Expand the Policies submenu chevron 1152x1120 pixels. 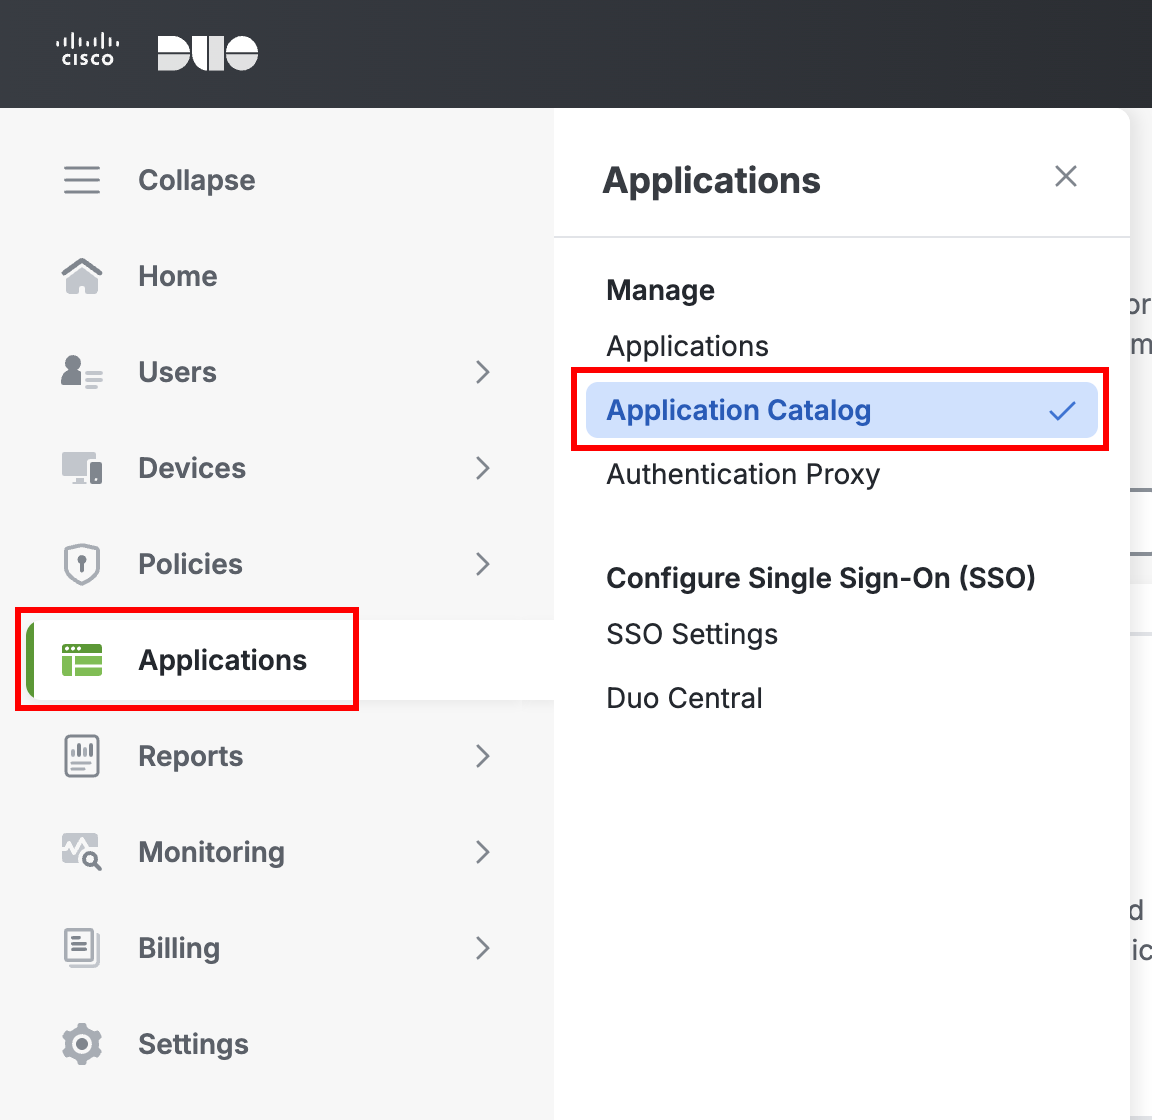pos(482,564)
